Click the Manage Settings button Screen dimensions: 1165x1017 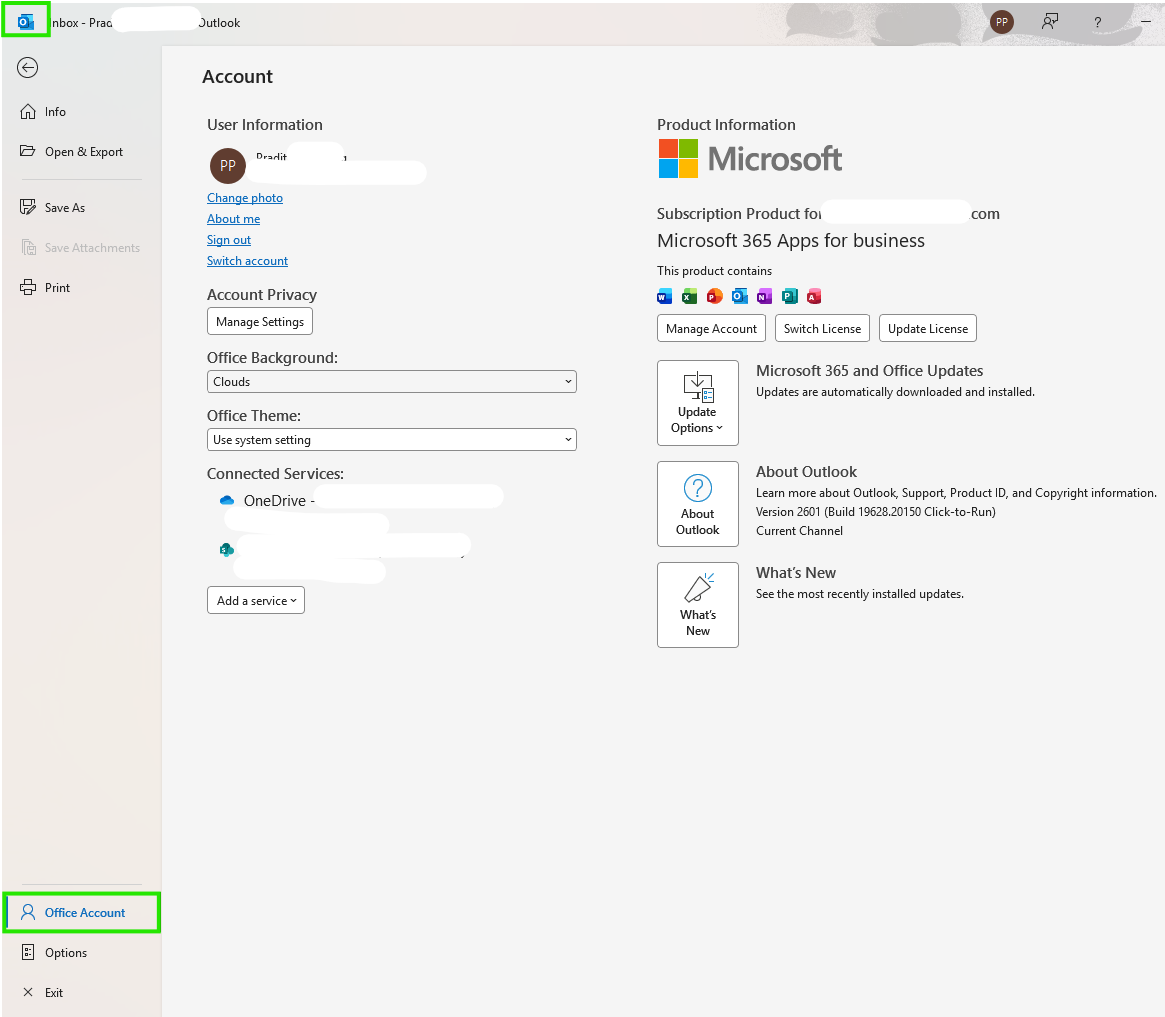260,322
